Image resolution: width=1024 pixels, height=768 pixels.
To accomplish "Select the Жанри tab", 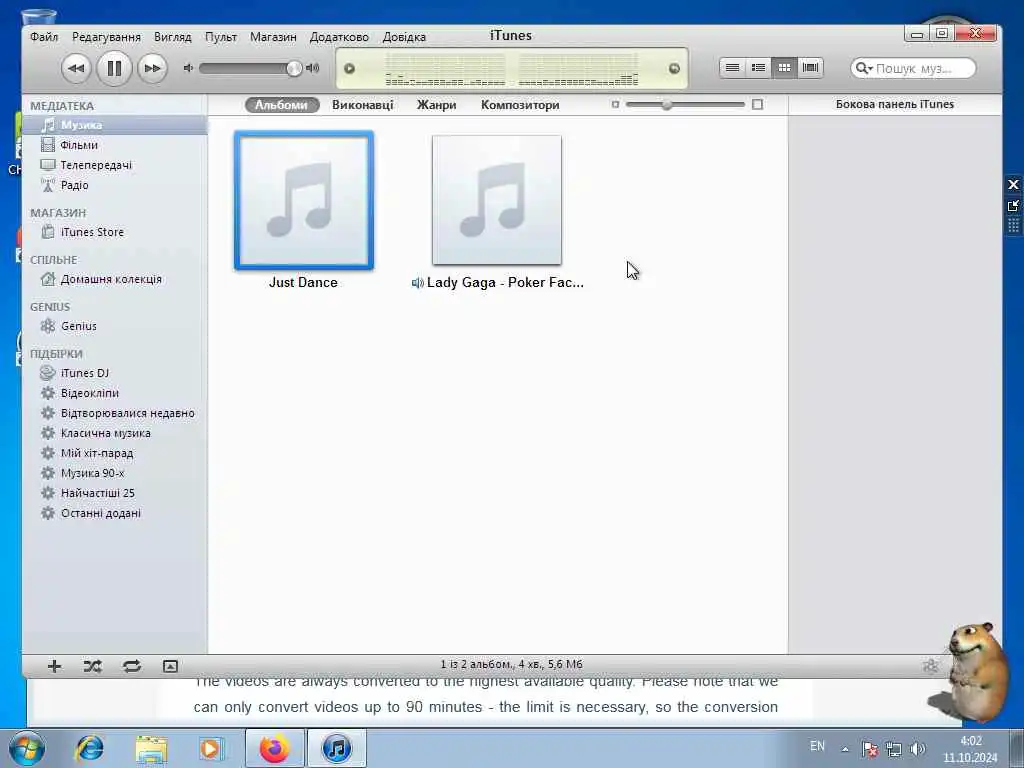I will click(436, 104).
